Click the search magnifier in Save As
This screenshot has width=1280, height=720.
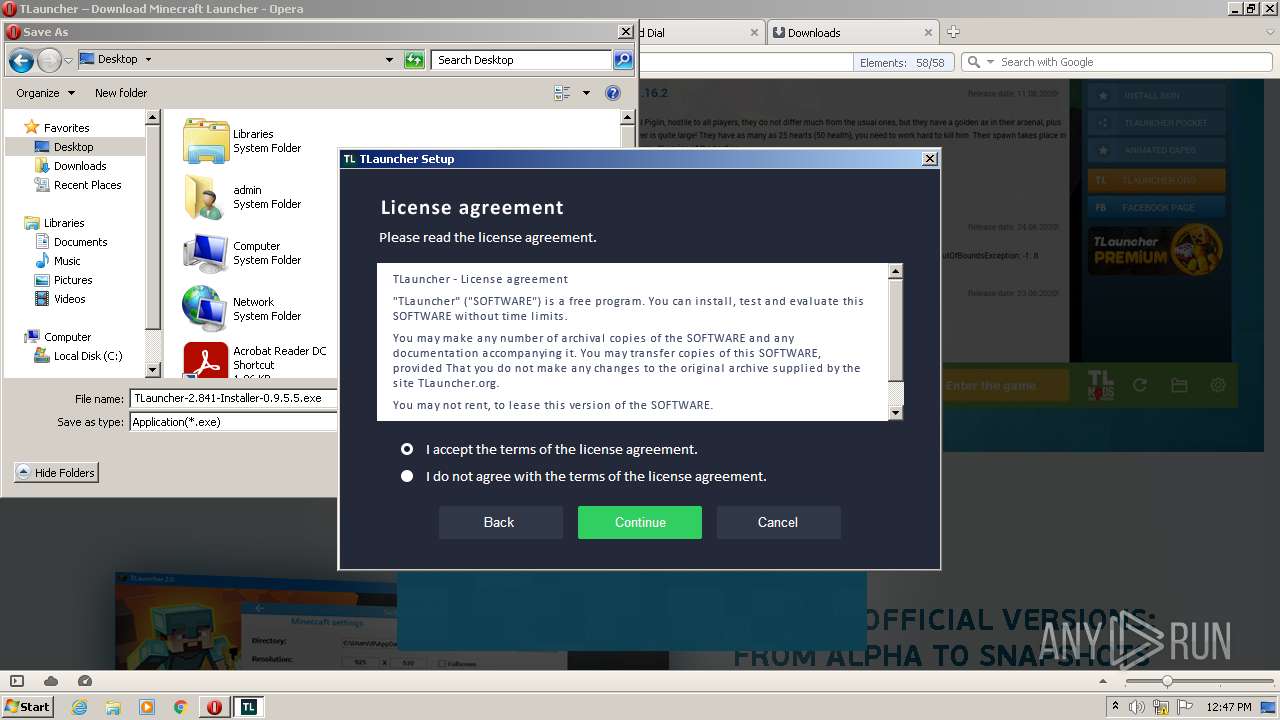pyautogui.click(x=623, y=60)
